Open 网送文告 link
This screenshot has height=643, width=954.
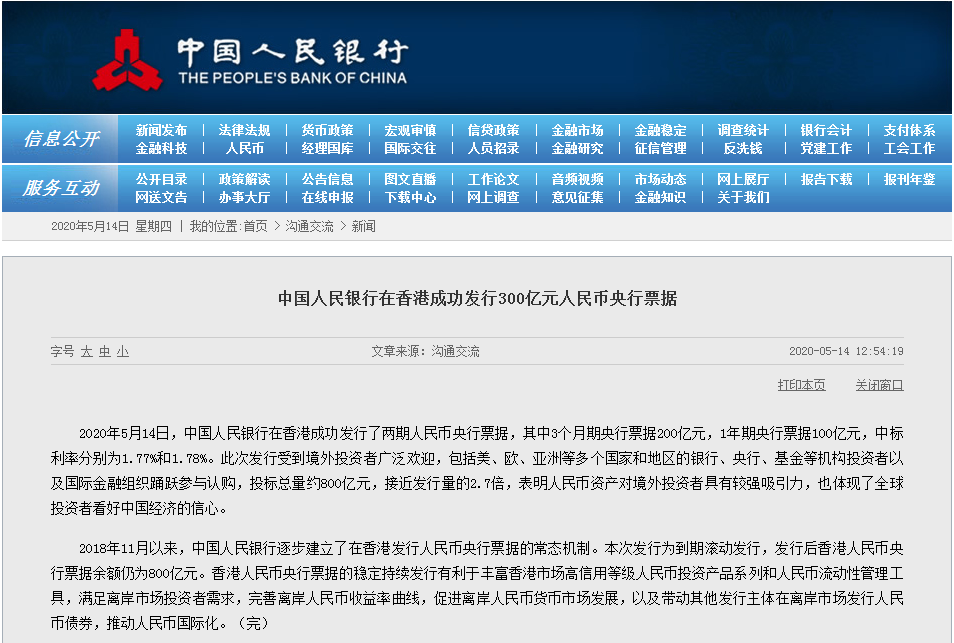pos(161,198)
